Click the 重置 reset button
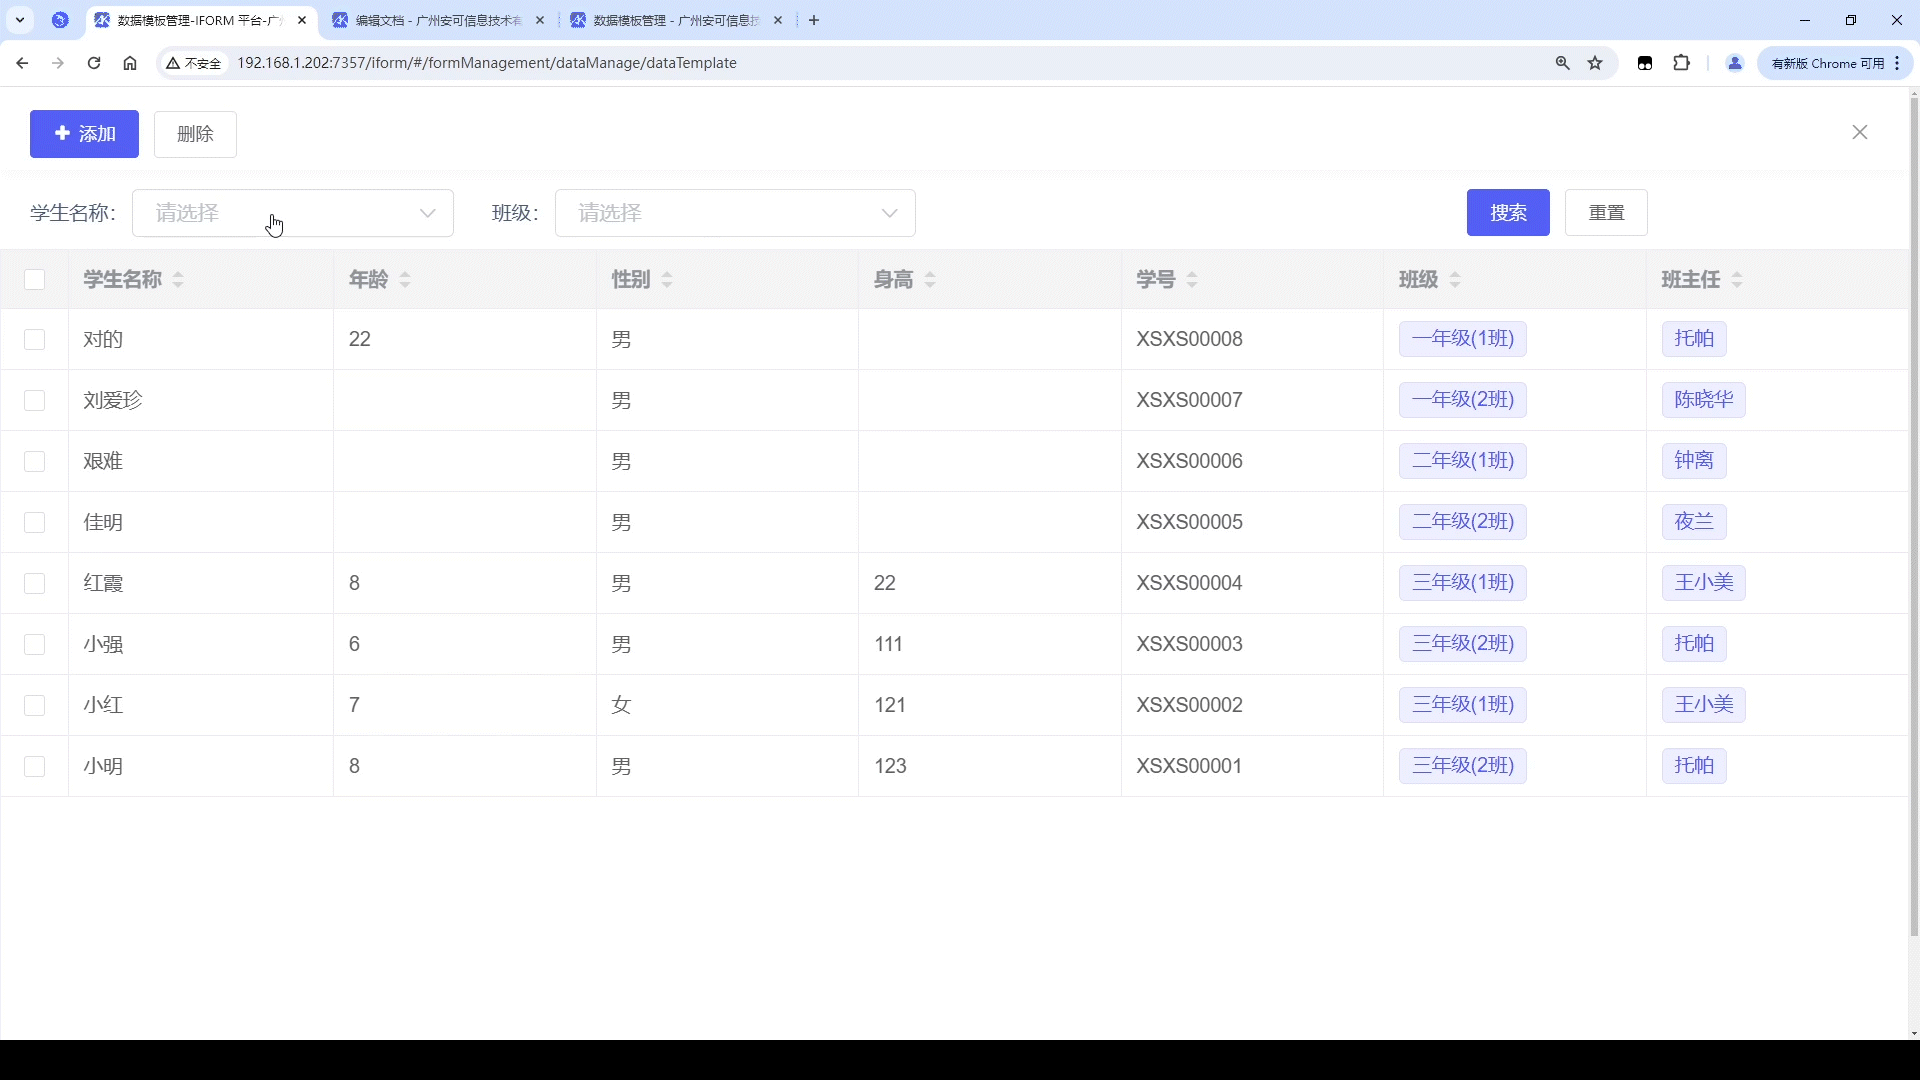Image resolution: width=1920 pixels, height=1080 pixels. pyautogui.click(x=1605, y=213)
